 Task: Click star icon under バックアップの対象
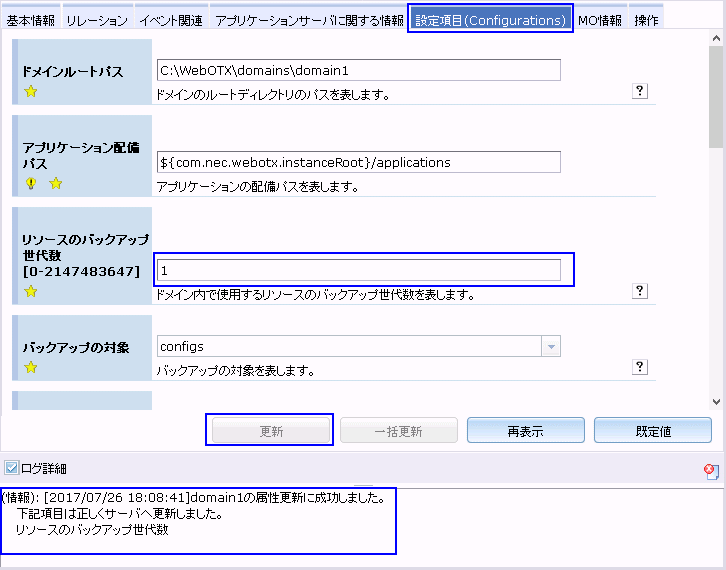[31, 368]
